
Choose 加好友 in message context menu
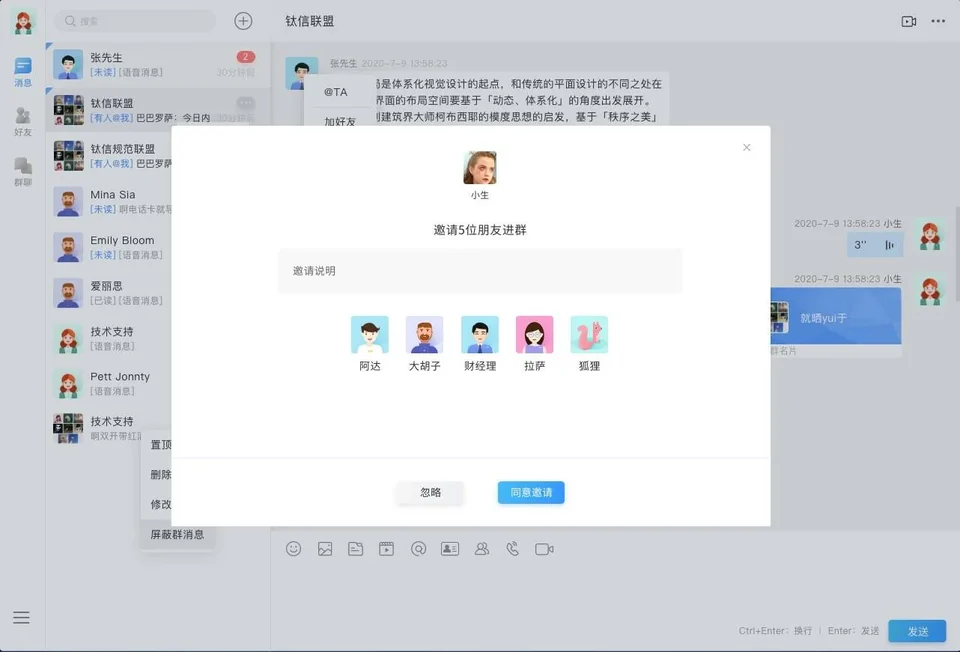(340, 121)
